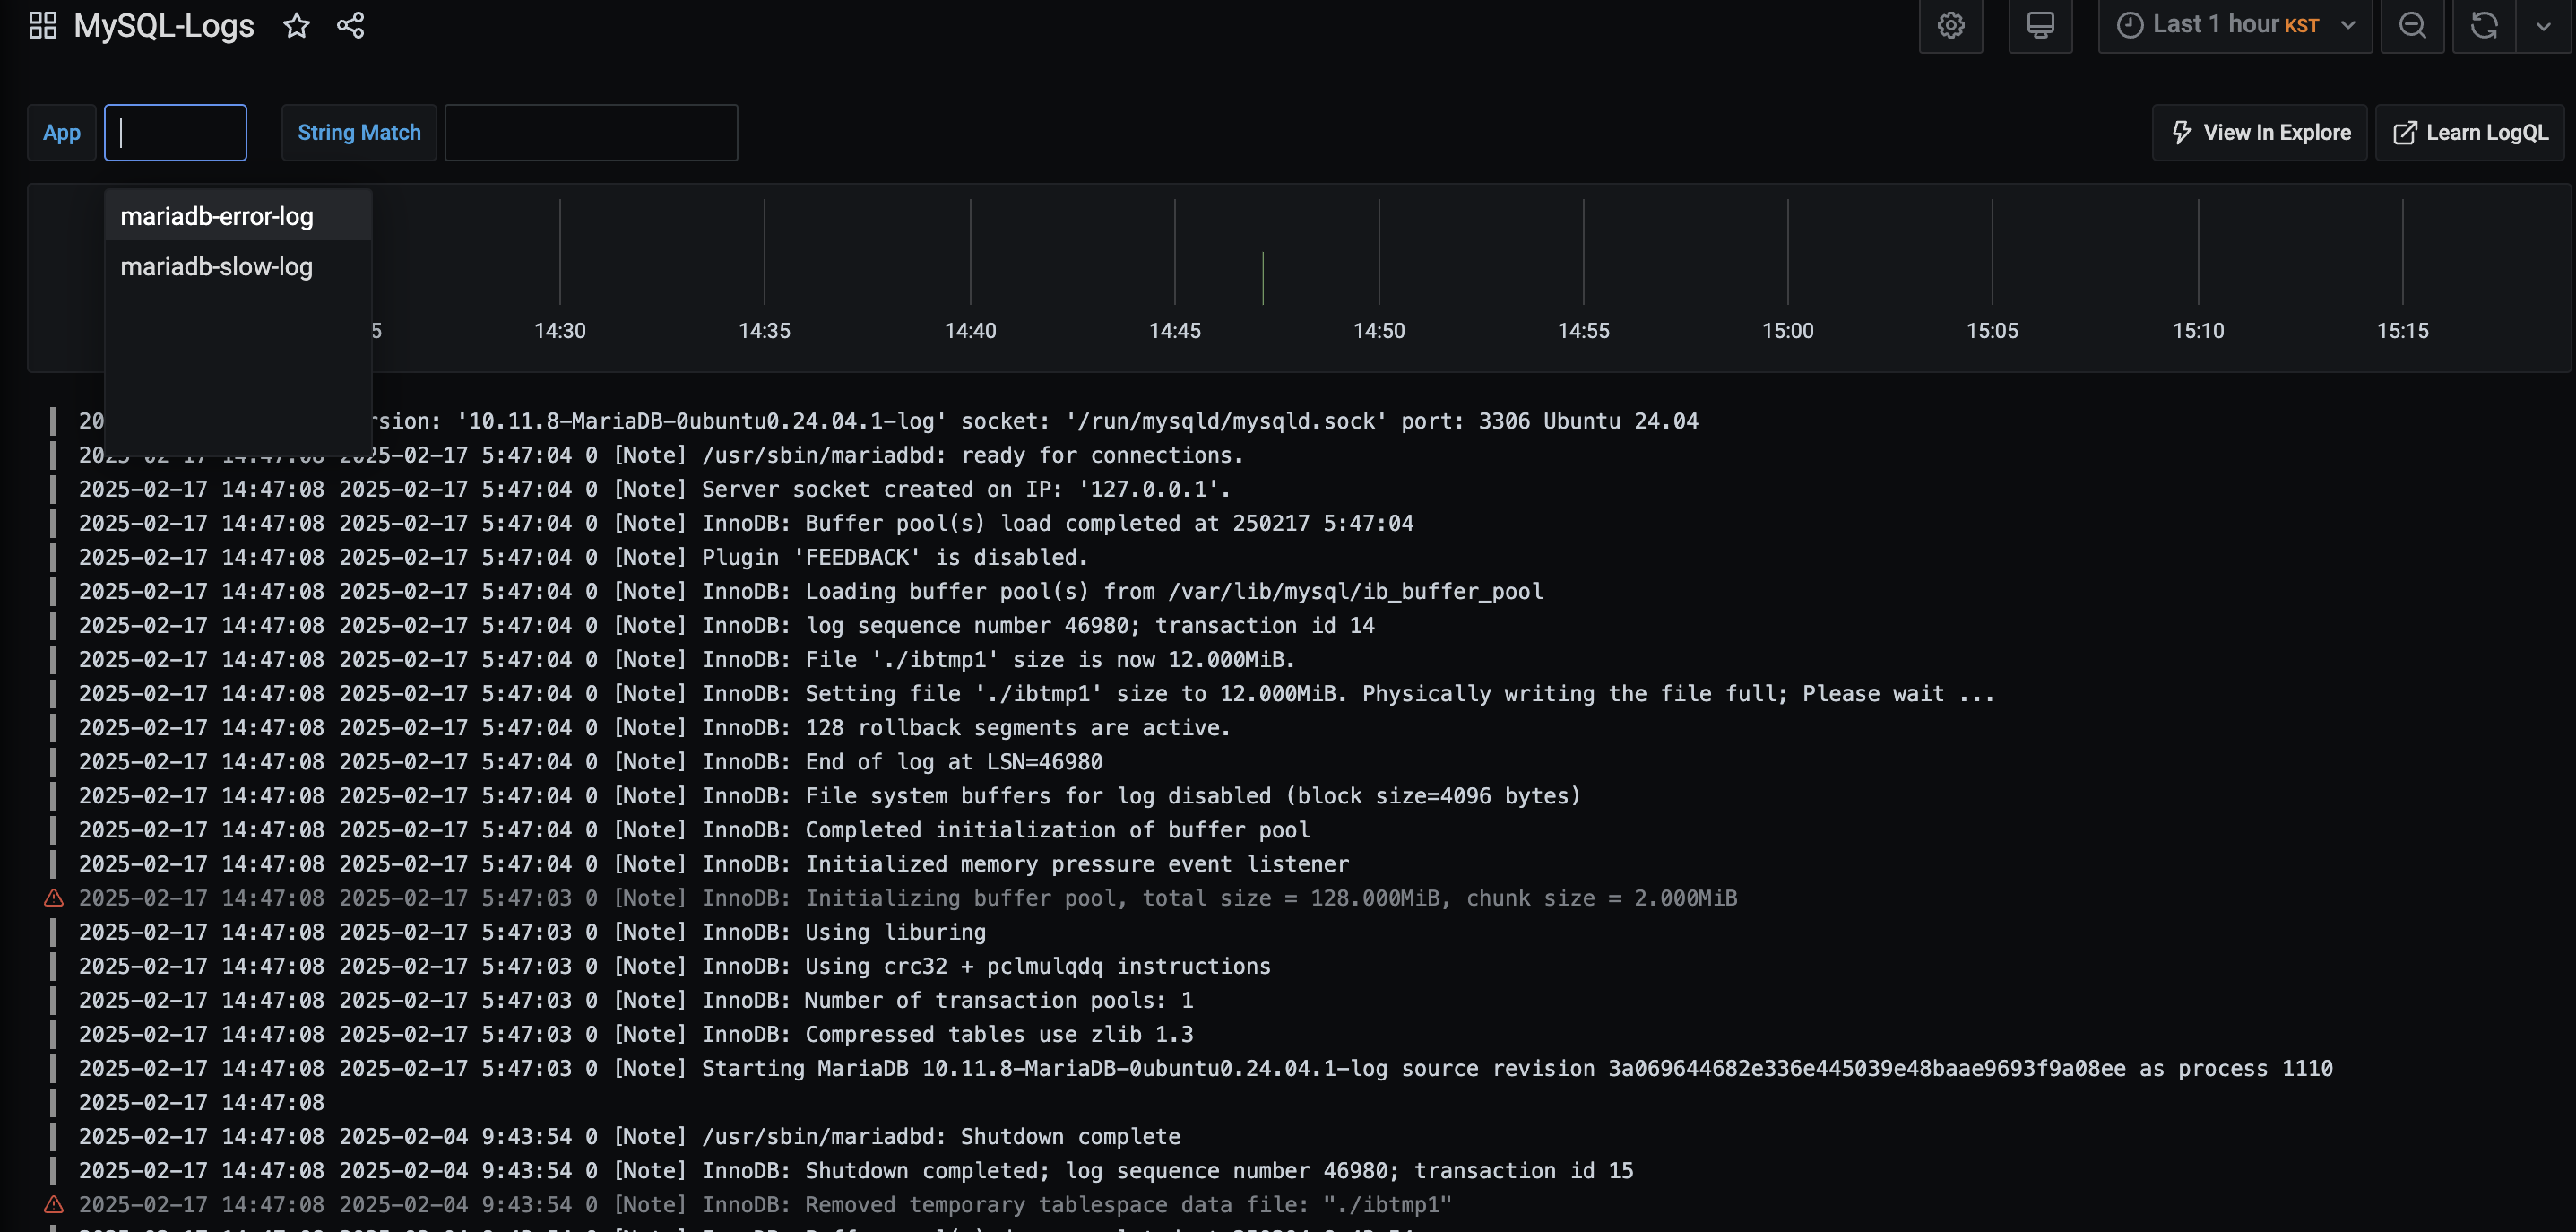2576x1232 pixels.
Task: Open dashboard settings gear
Action: (1950, 26)
